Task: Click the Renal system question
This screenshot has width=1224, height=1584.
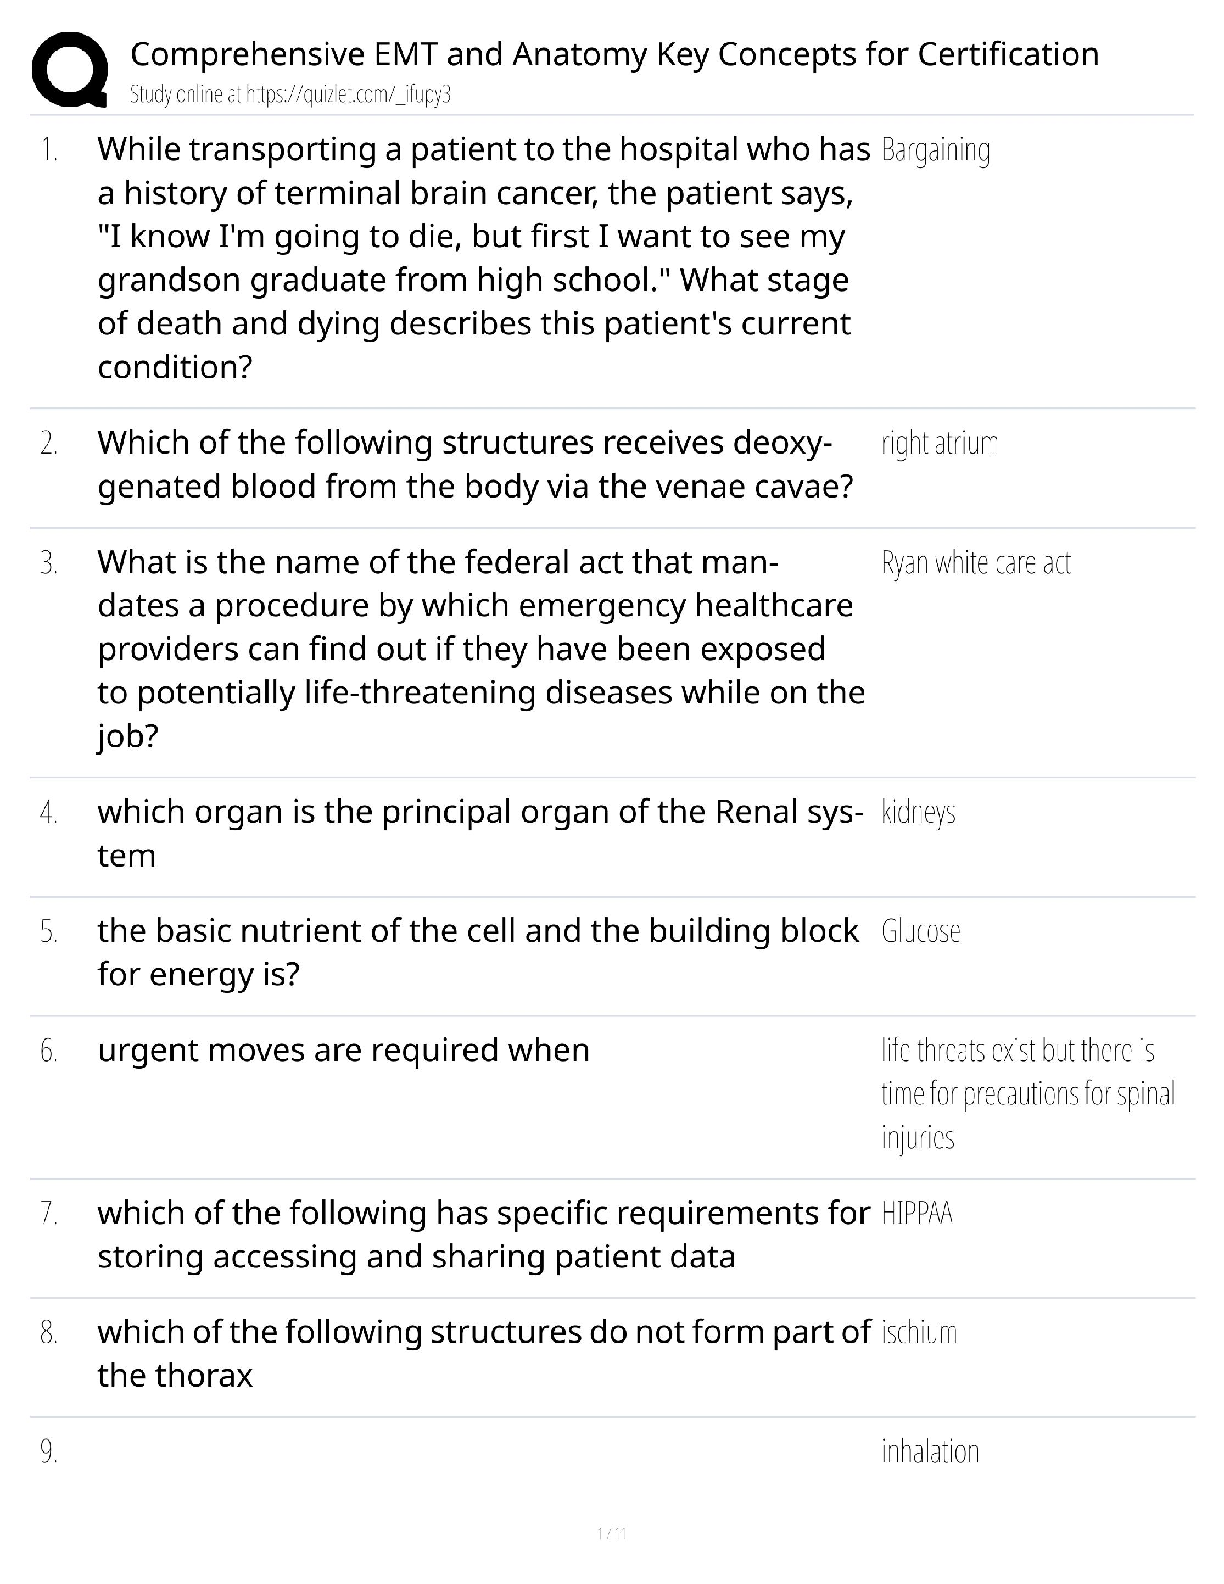Action: [x=480, y=833]
